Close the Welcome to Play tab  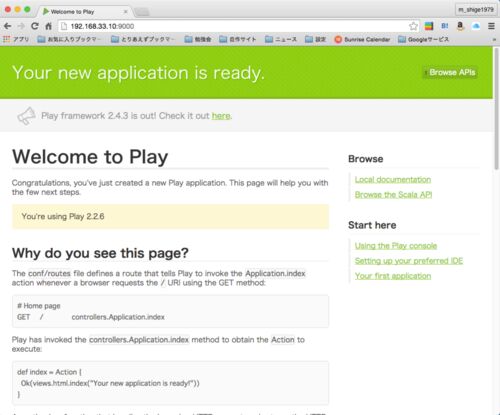pyautogui.click(x=126, y=12)
